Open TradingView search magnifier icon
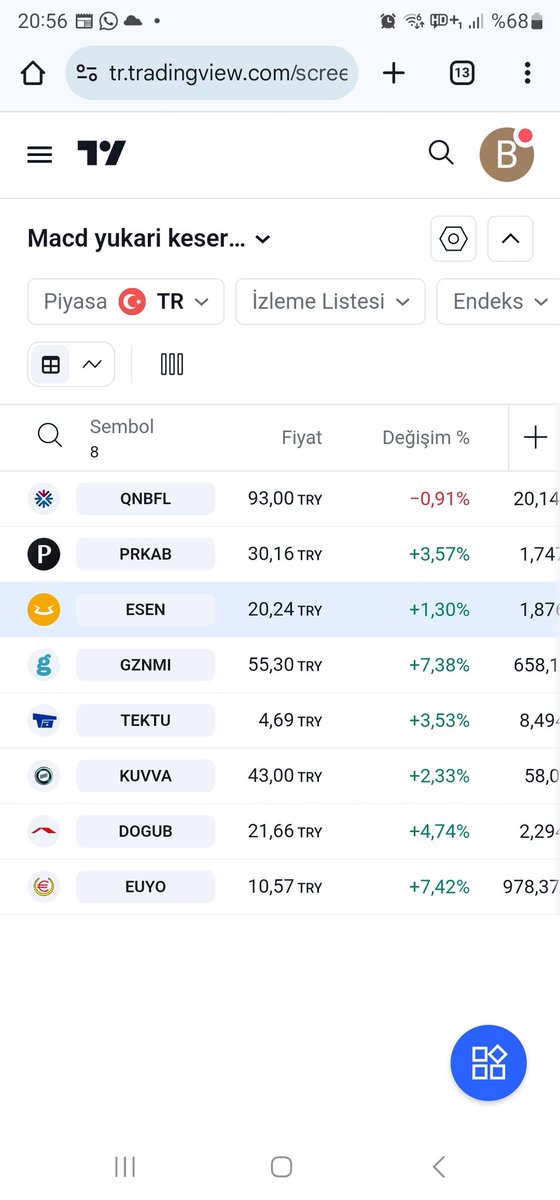The image size is (560, 1200). [441, 152]
